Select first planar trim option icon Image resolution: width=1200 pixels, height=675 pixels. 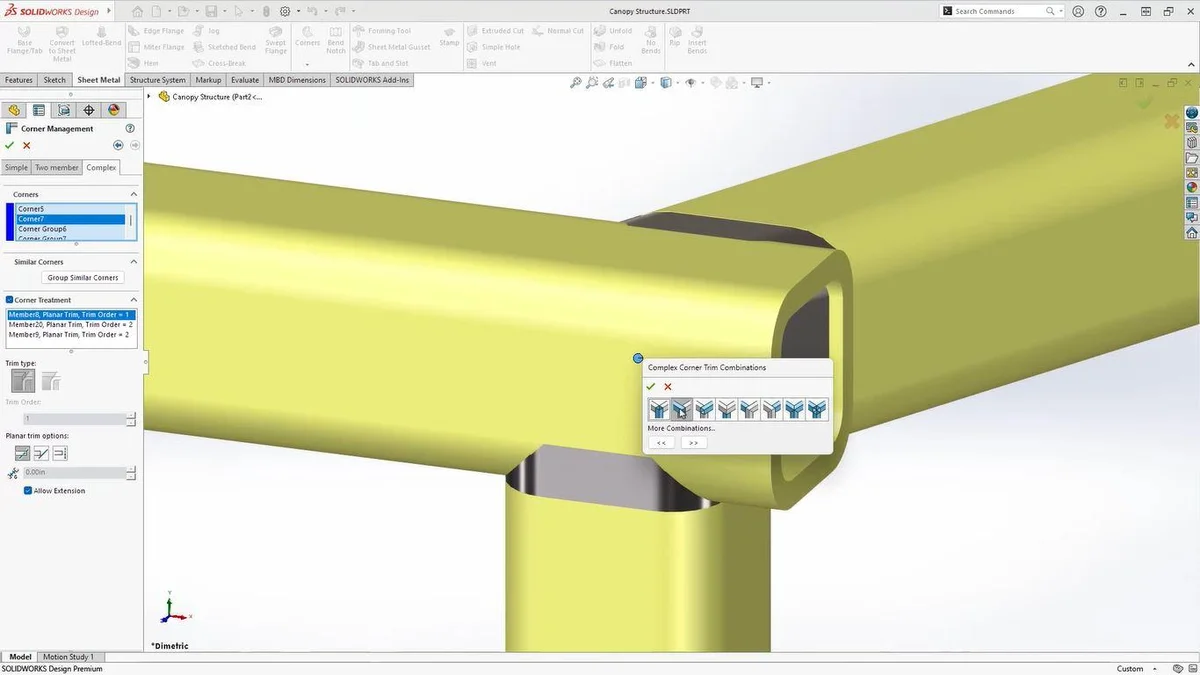point(22,453)
